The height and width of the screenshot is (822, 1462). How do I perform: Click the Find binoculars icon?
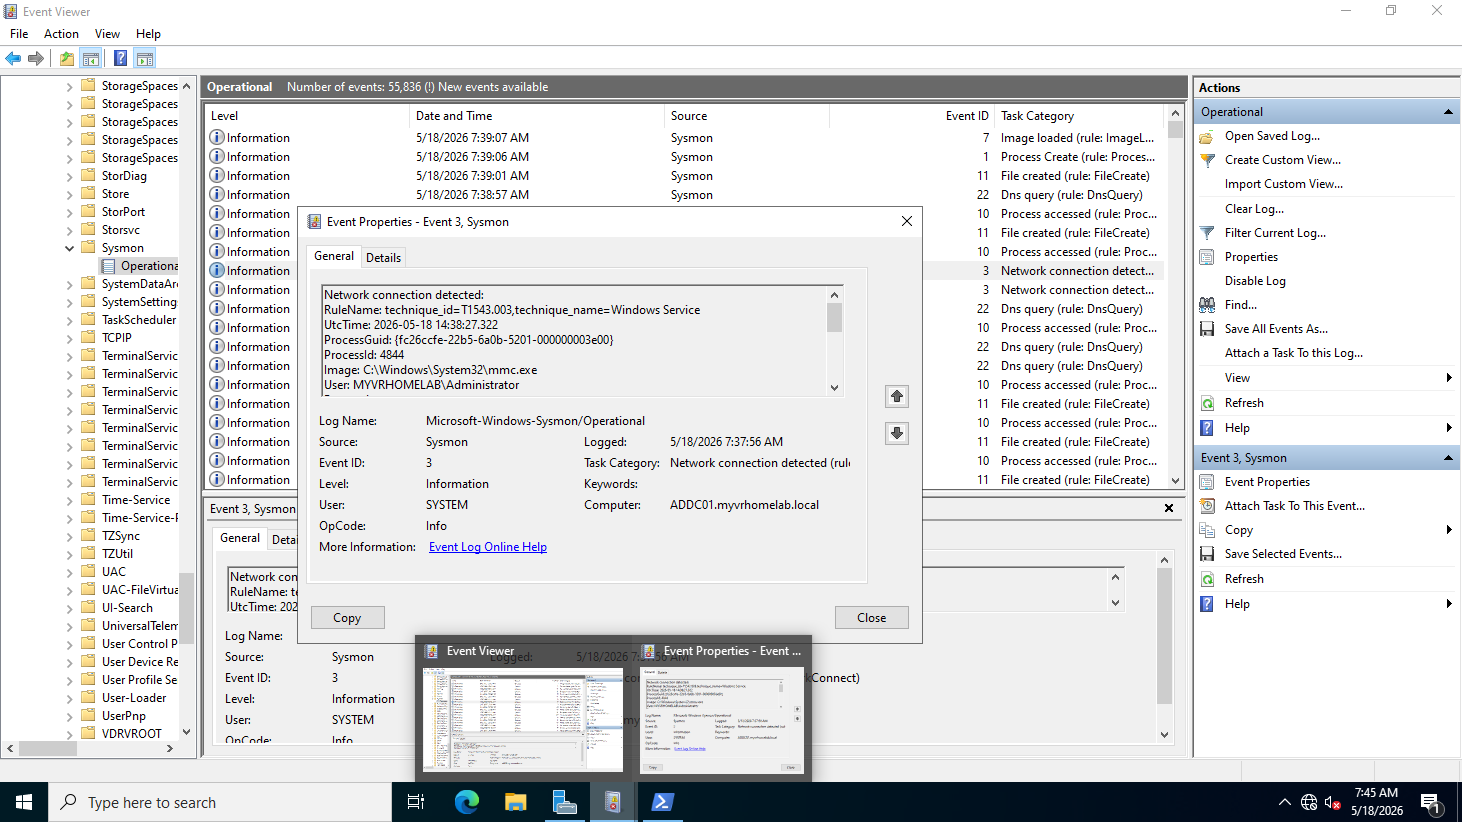pyautogui.click(x=1207, y=305)
